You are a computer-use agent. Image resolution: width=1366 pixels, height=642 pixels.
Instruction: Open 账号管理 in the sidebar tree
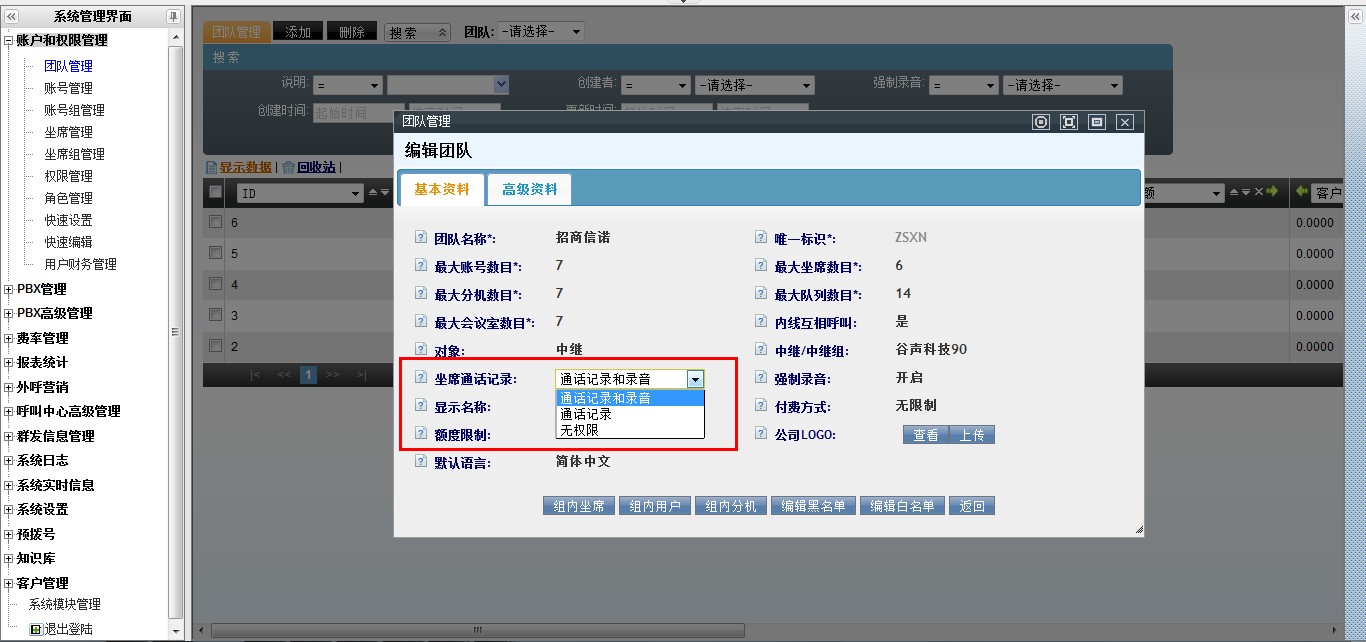(68, 88)
